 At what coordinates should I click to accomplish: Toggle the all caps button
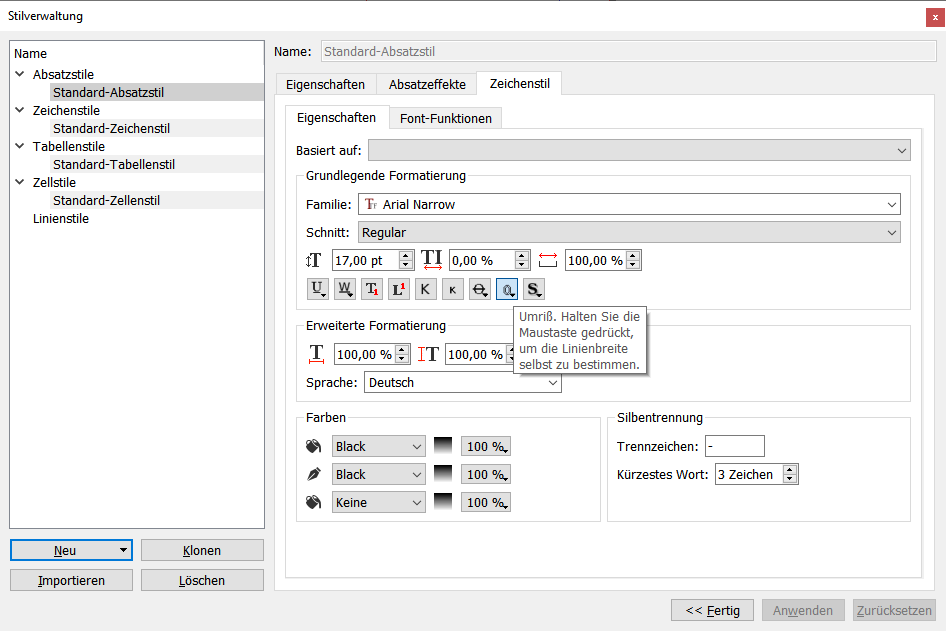426,289
